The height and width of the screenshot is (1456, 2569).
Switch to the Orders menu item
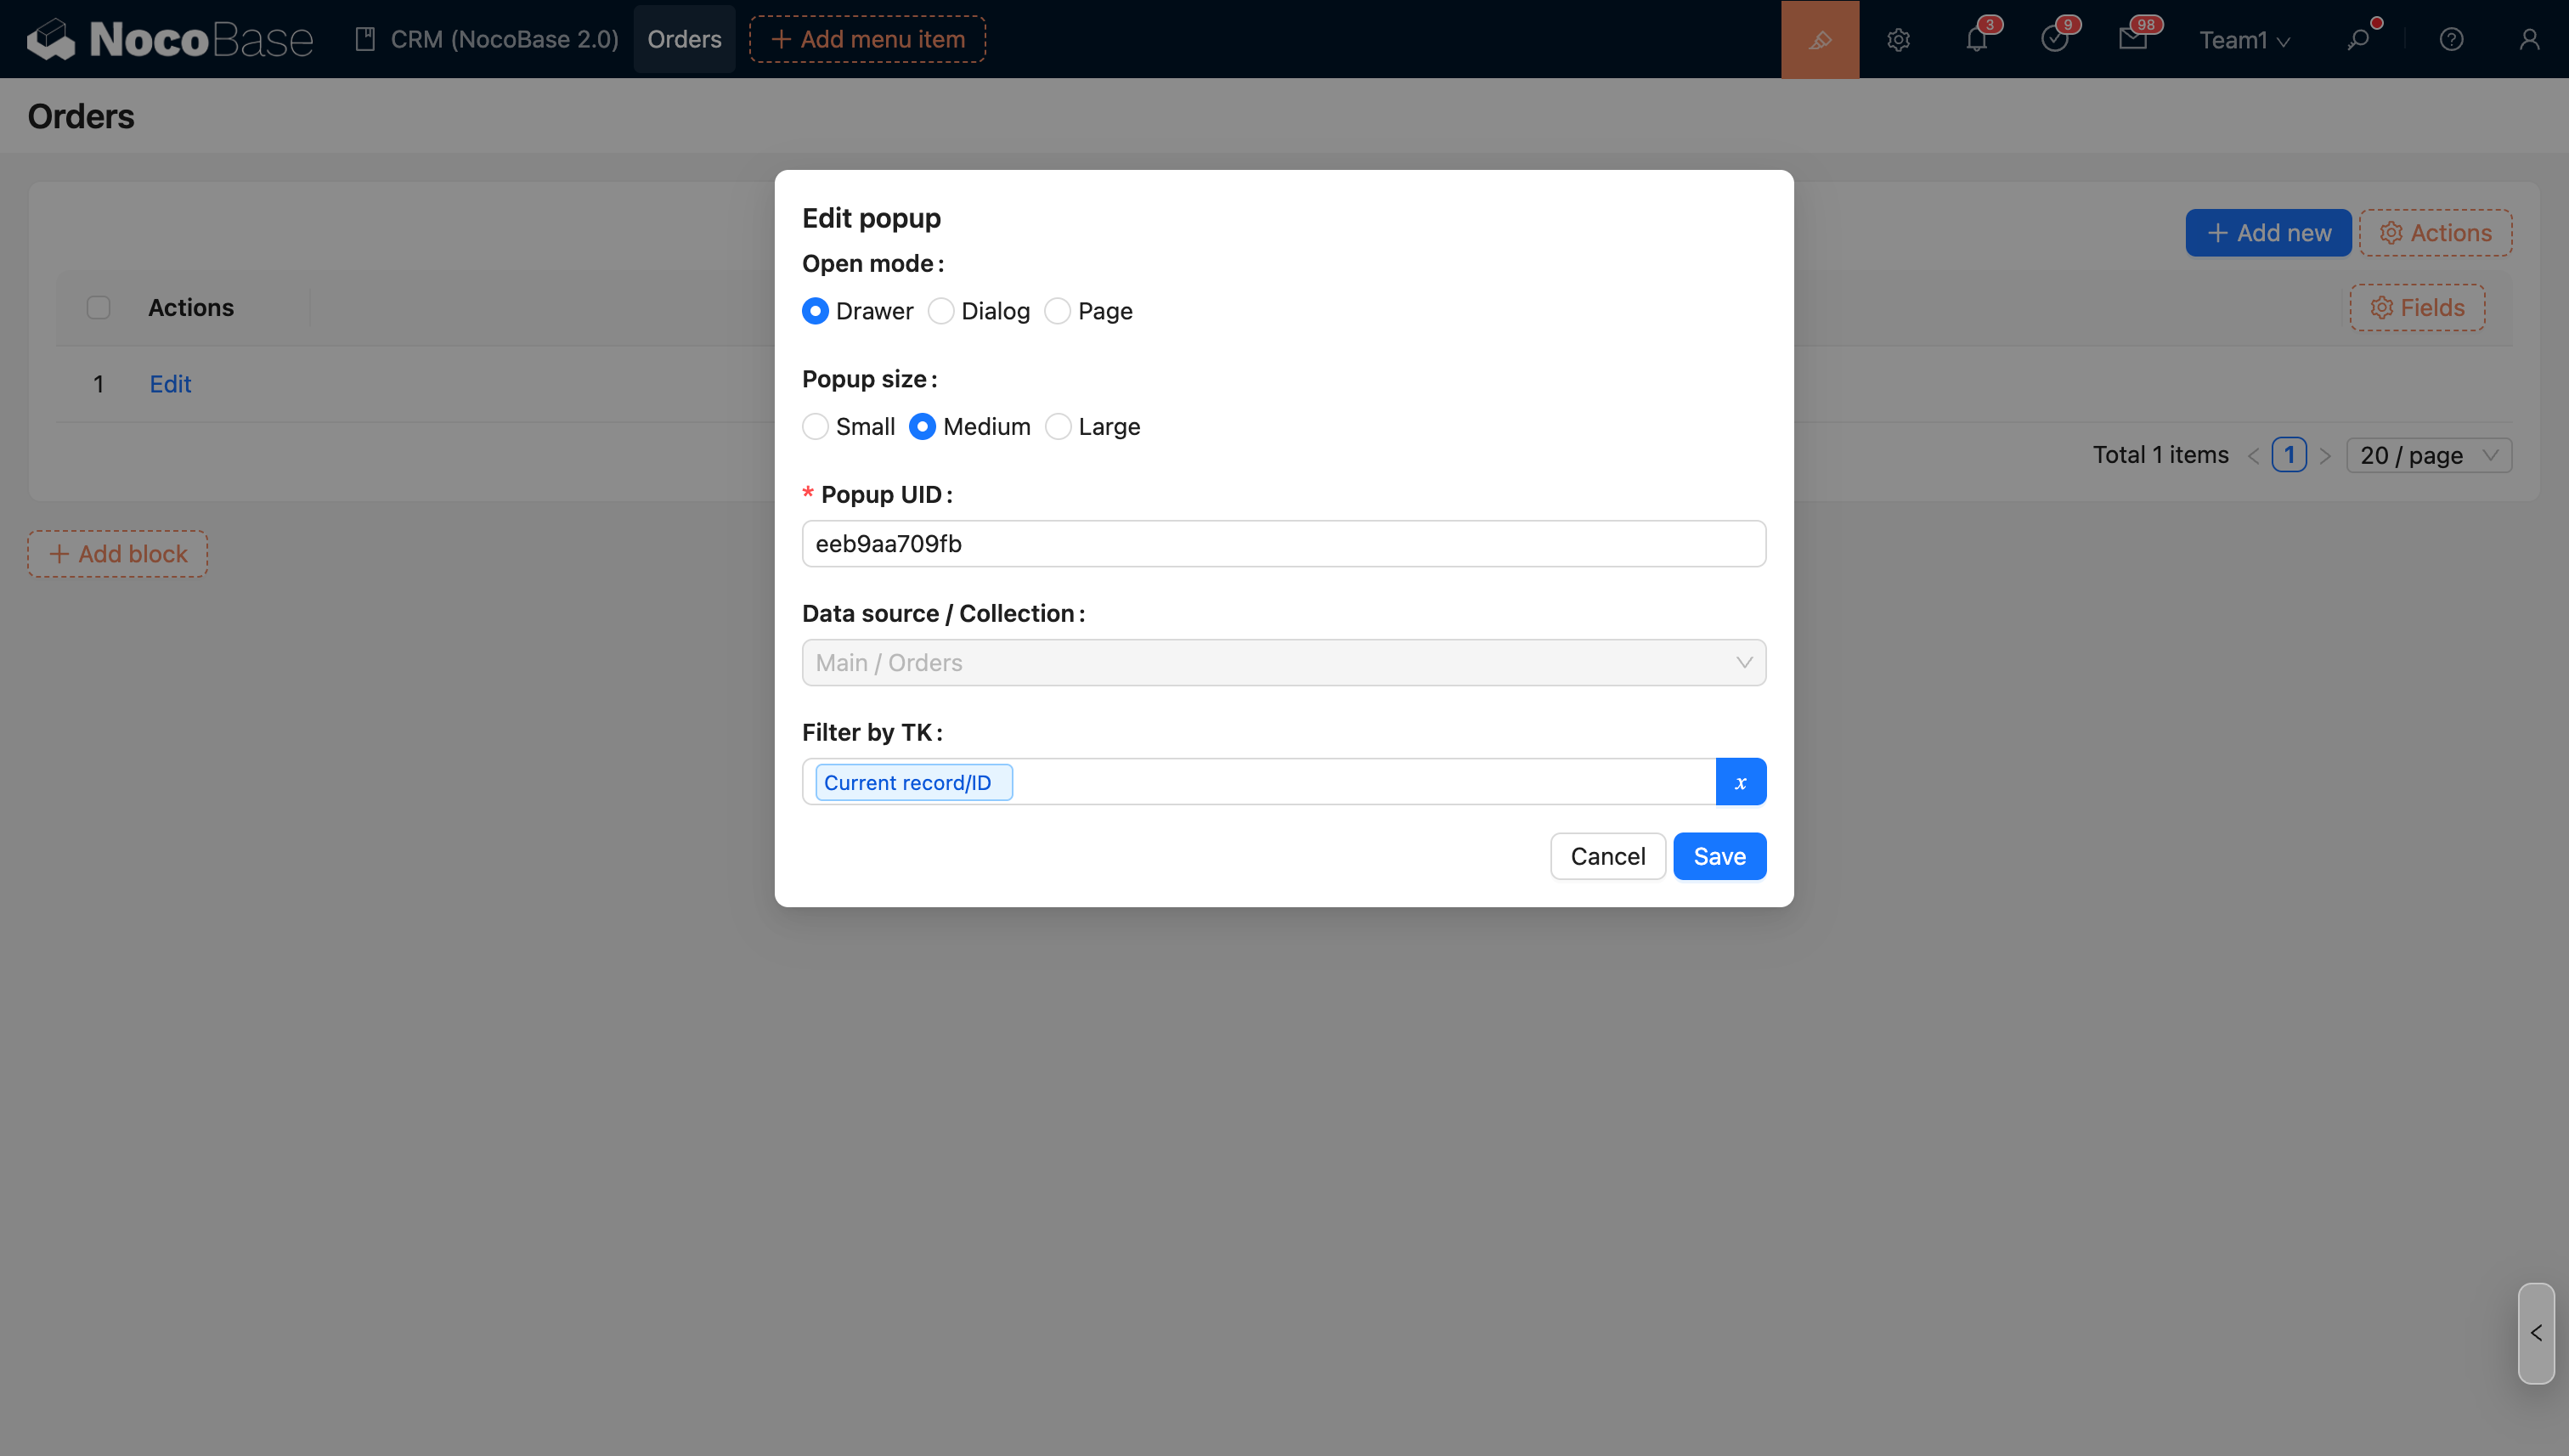tap(684, 40)
